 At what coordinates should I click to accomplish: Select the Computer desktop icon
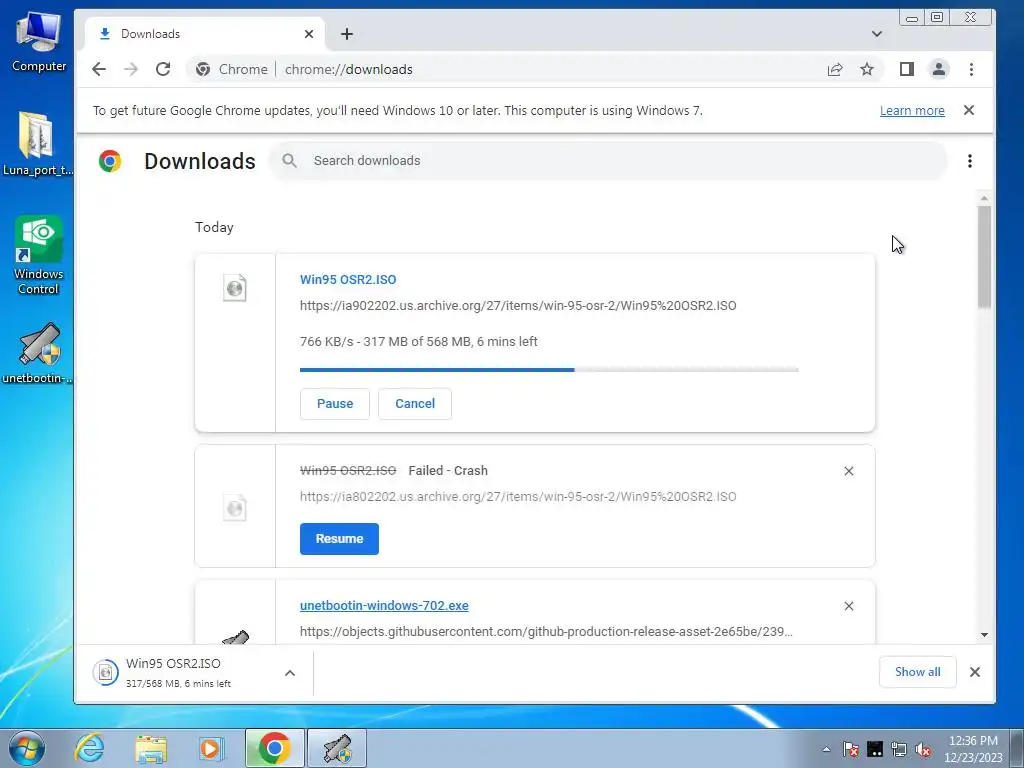(39, 42)
